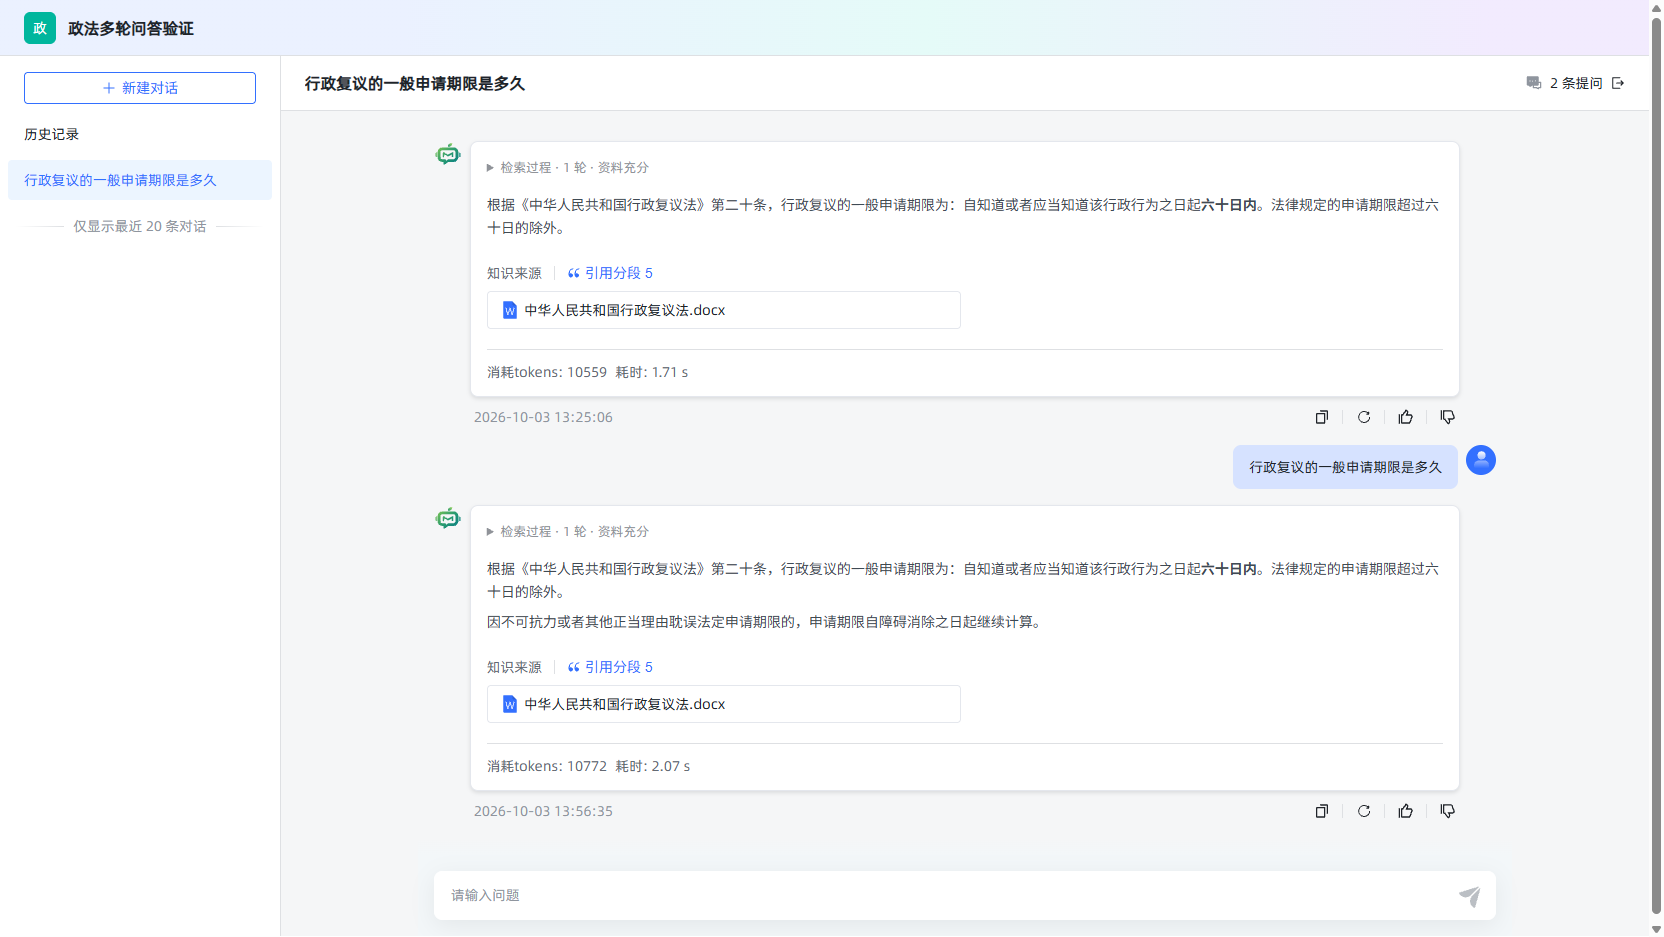Click the green 政 app logo
Screen dimensions: 1664x937
pyautogui.click(x=40, y=28)
